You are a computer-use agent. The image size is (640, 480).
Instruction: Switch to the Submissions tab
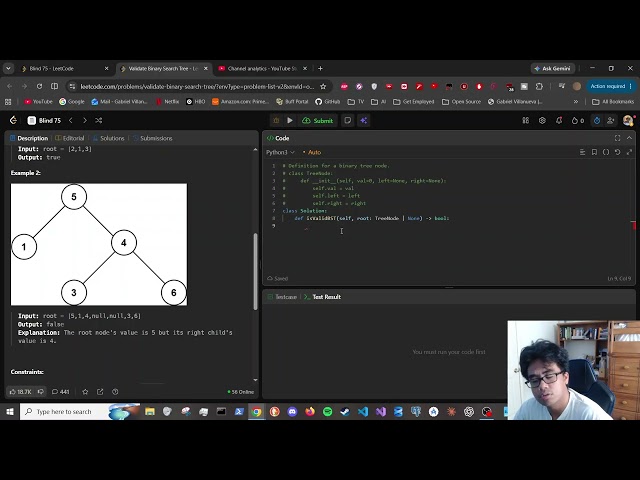(x=153, y=138)
